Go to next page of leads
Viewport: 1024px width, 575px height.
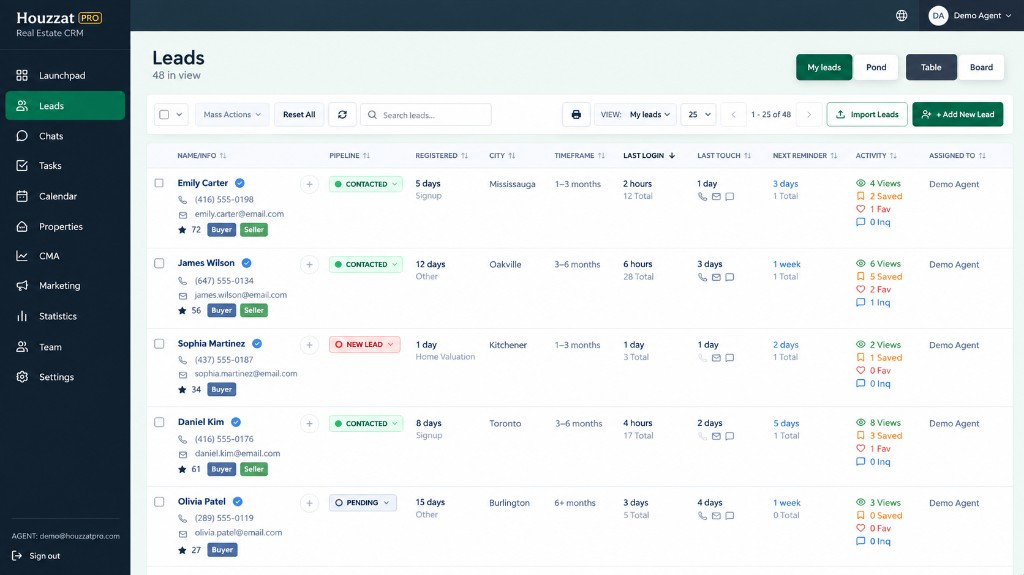[x=809, y=114]
